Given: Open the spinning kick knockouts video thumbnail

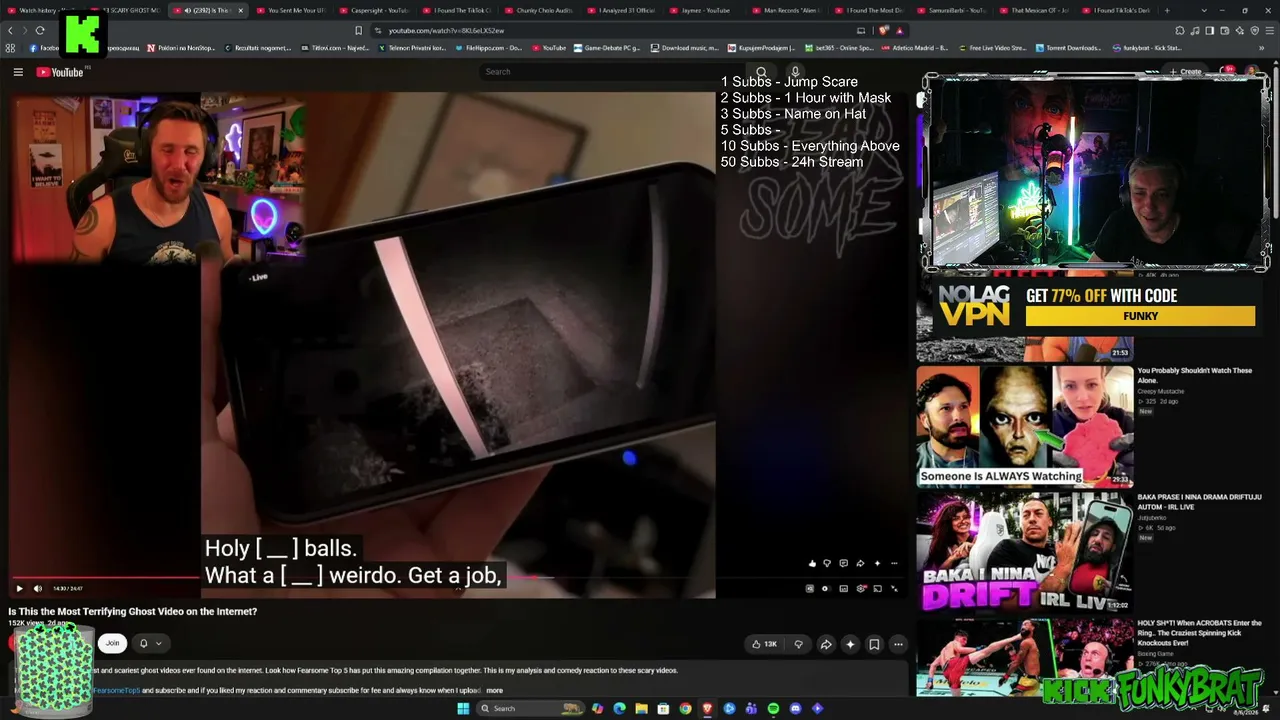Looking at the screenshot, I should pos(1025,656).
